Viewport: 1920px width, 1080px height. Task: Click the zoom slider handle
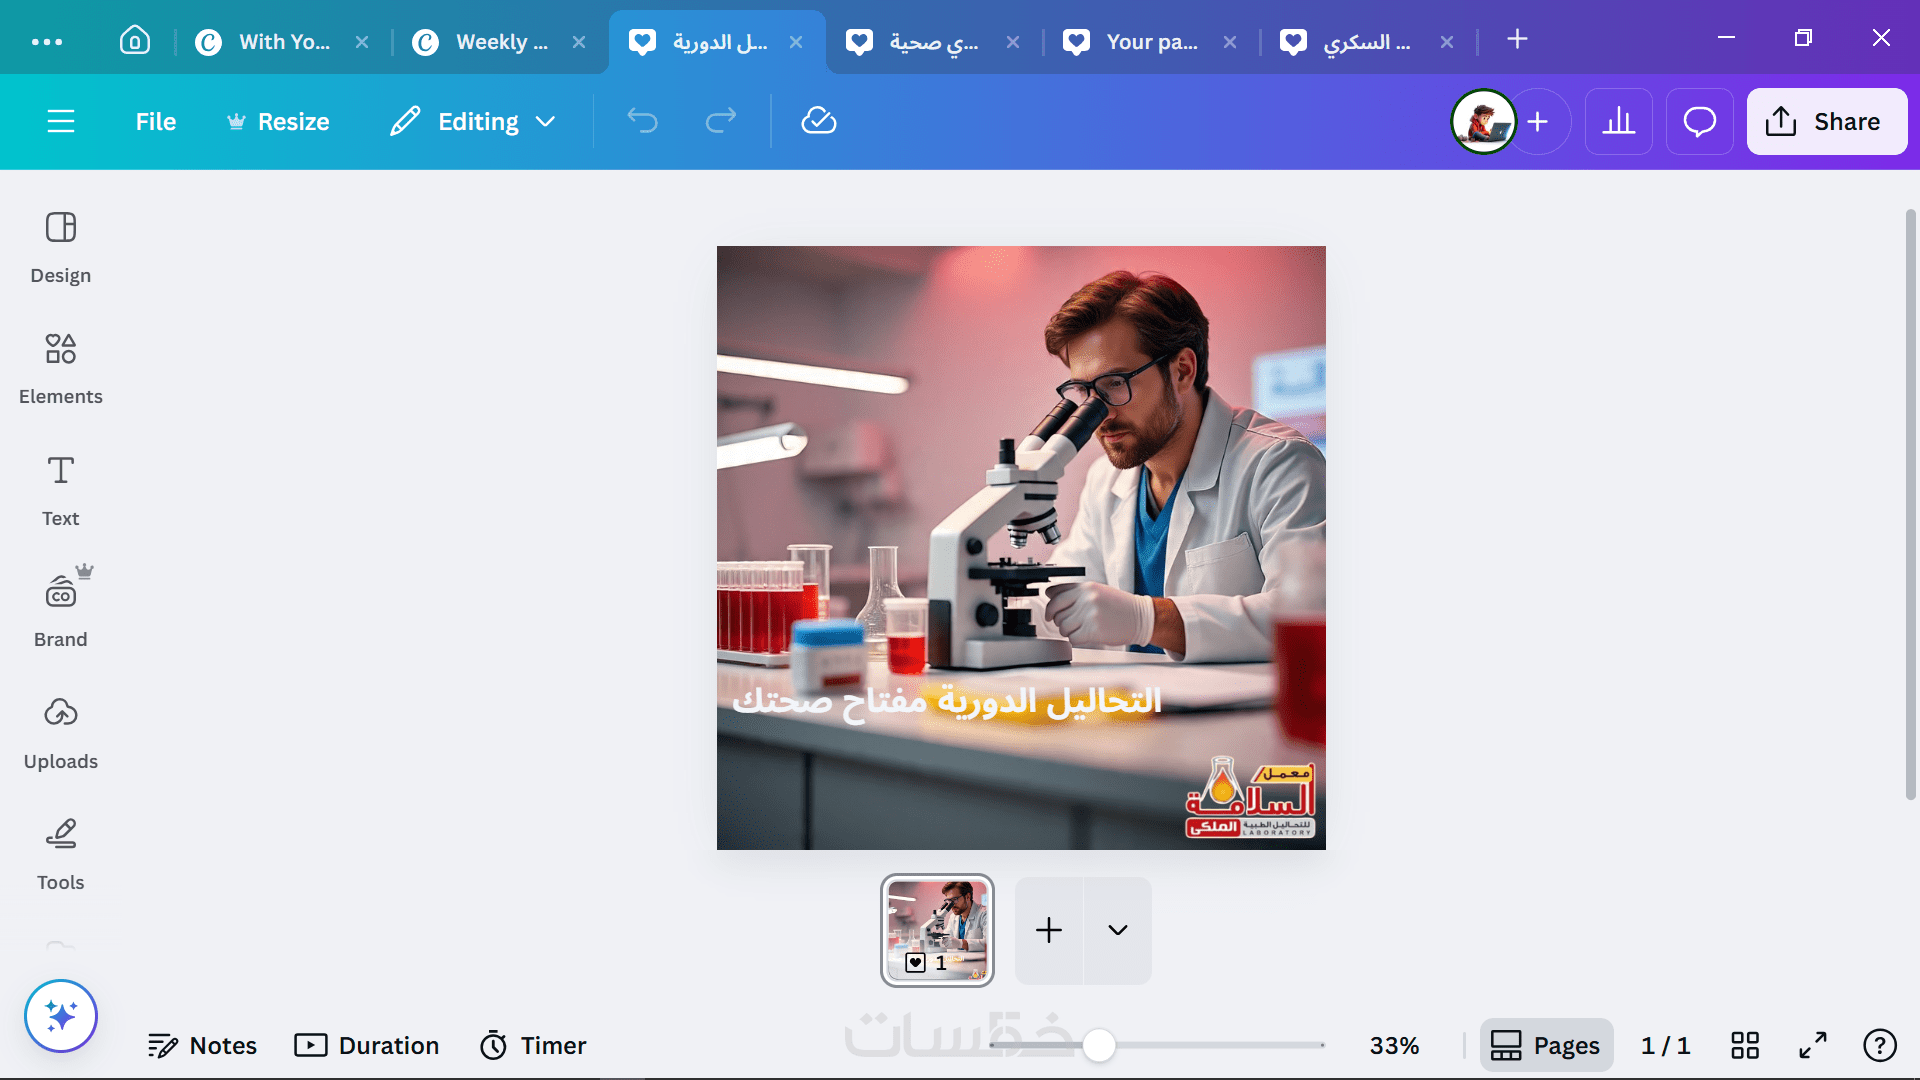(x=1099, y=1045)
